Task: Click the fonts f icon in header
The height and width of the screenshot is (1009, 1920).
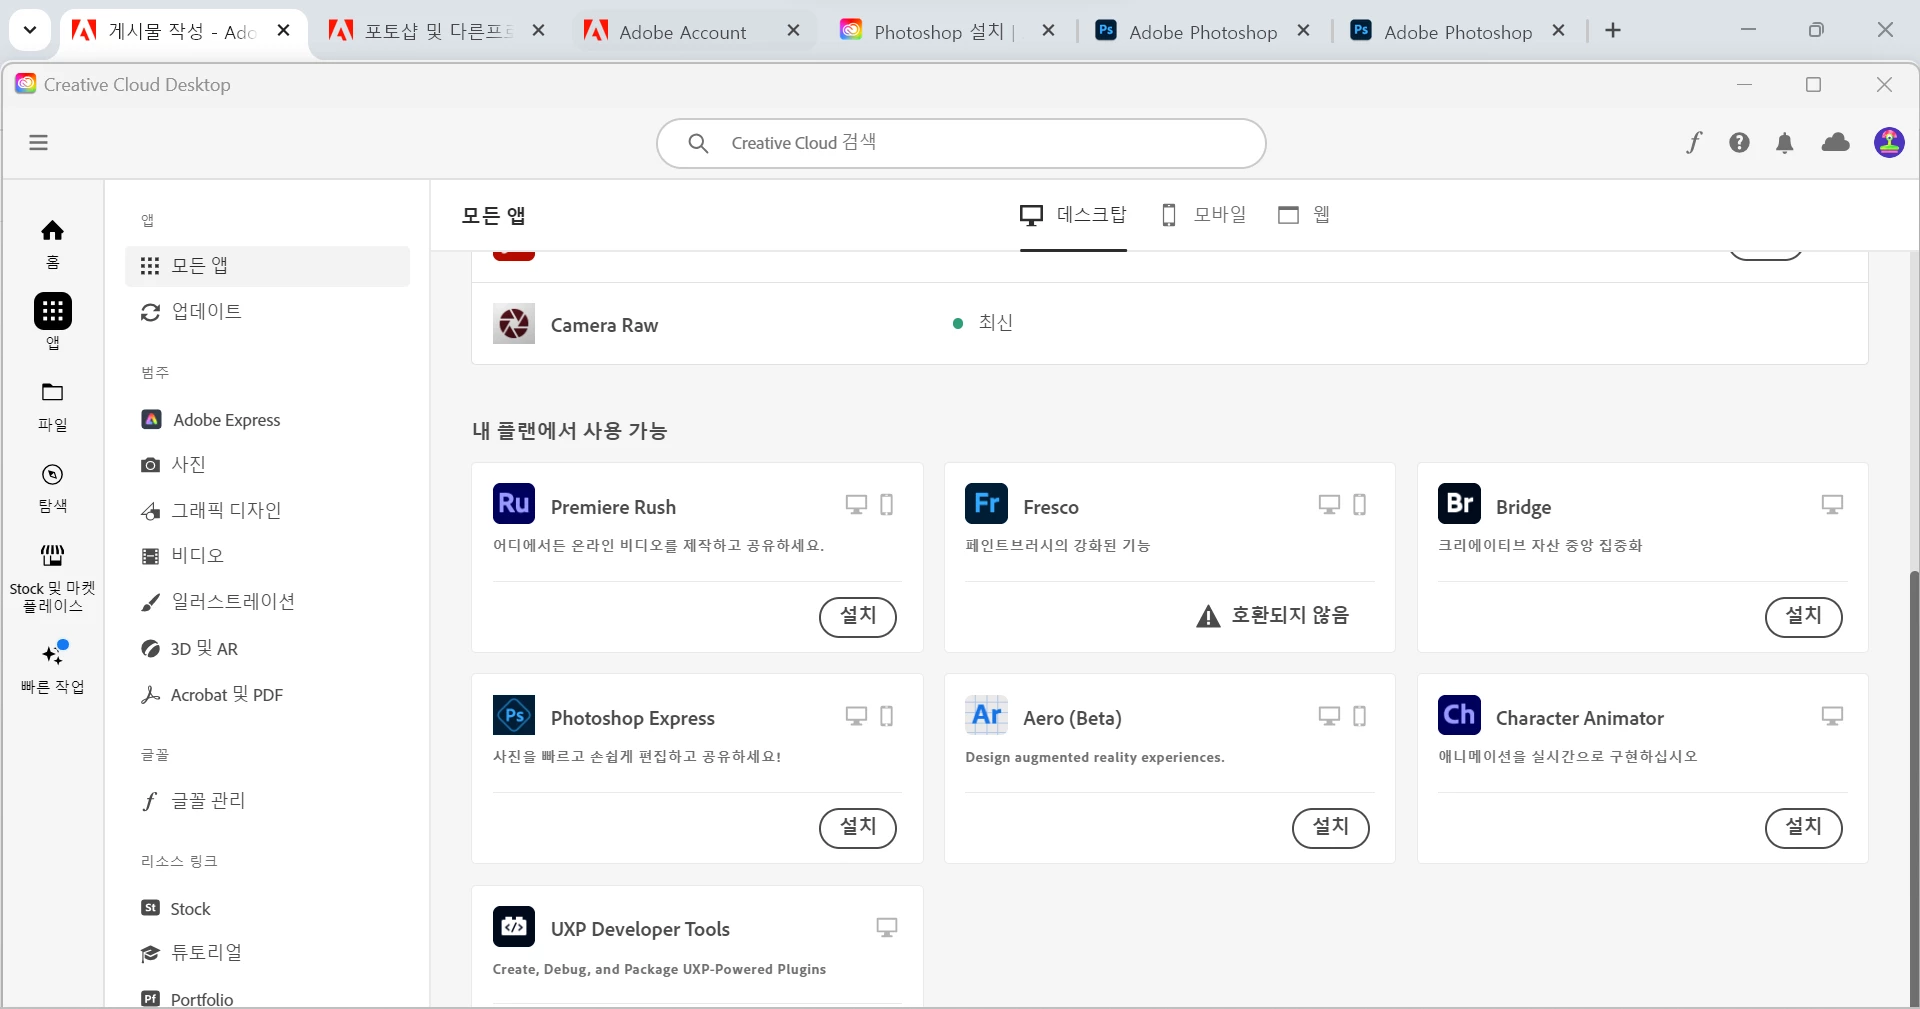Action: (1694, 143)
